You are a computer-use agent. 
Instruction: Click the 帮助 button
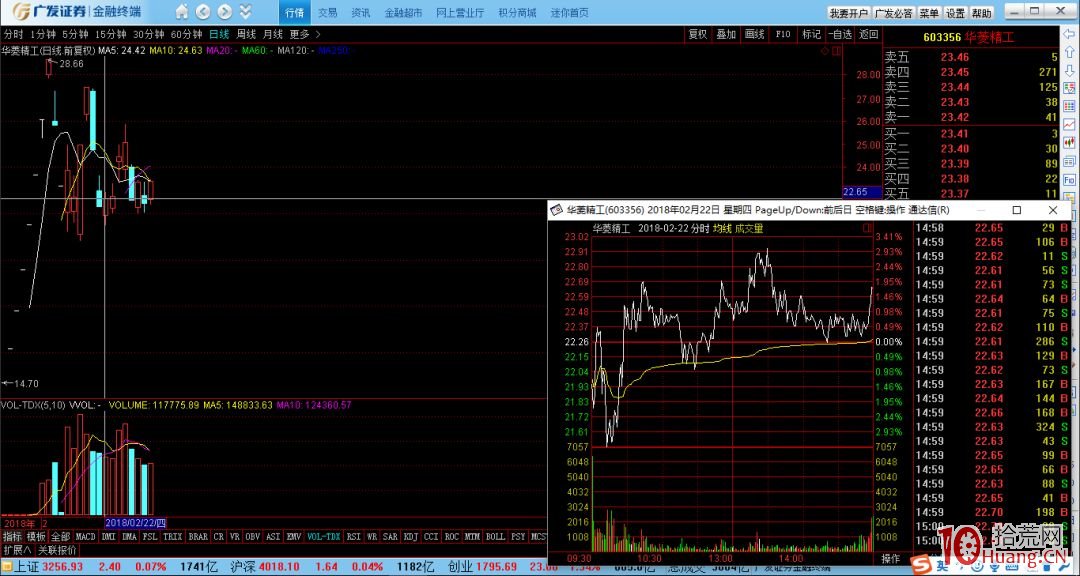pyautogui.click(x=982, y=13)
